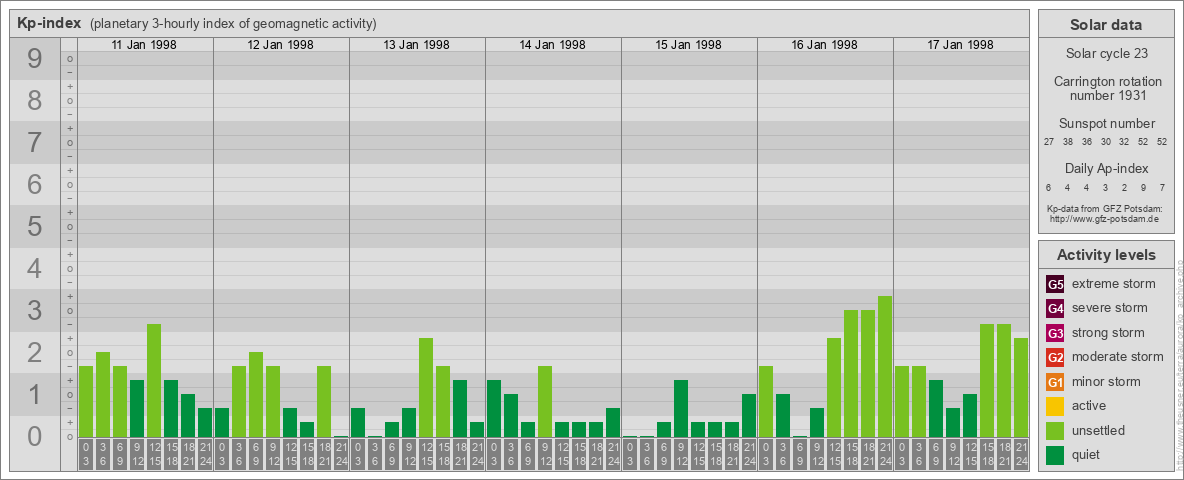Click the Kp scale number 9
Image resolution: width=1184 pixels, height=480 pixels.
[x=34, y=59]
